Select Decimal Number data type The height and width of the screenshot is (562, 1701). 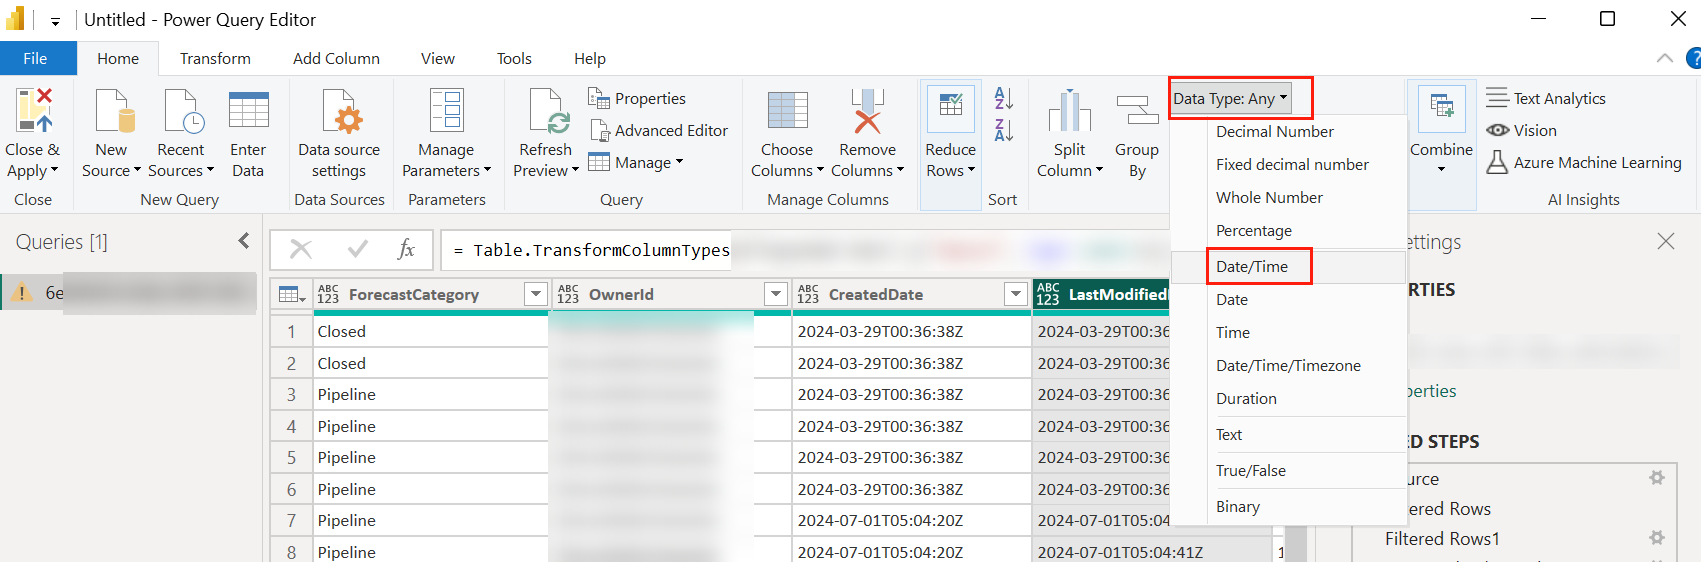(1289, 131)
